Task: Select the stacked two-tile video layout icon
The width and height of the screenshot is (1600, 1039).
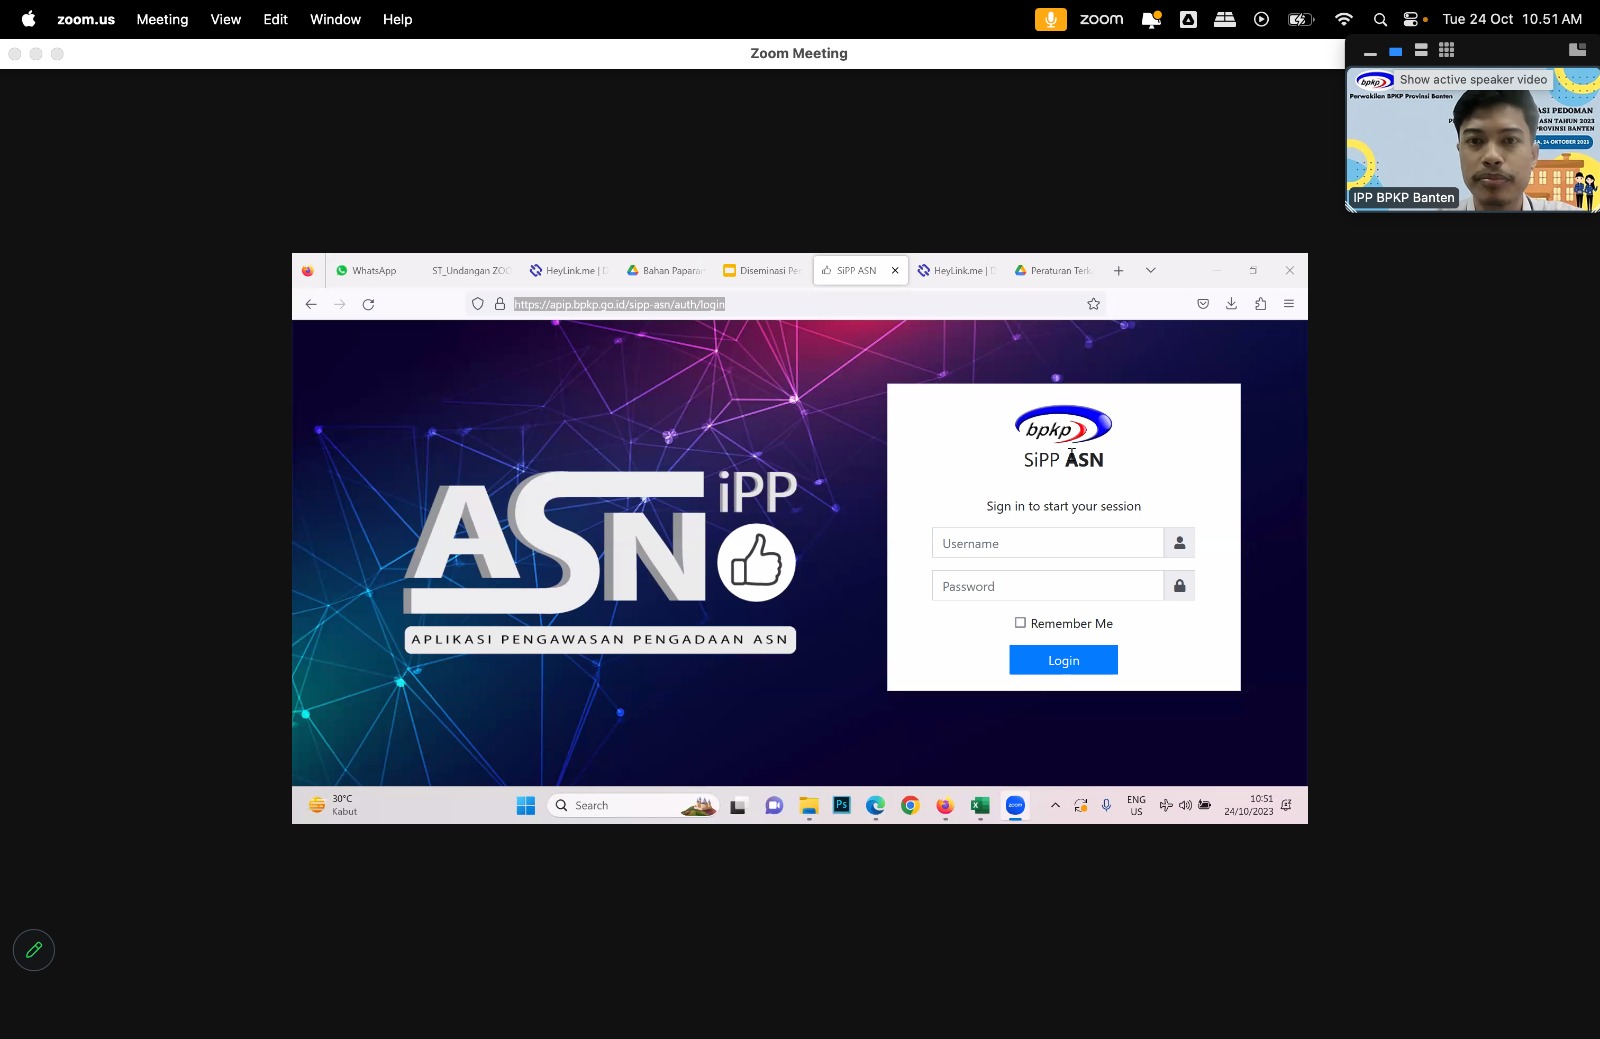Action: pyautogui.click(x=1421, y=50)
